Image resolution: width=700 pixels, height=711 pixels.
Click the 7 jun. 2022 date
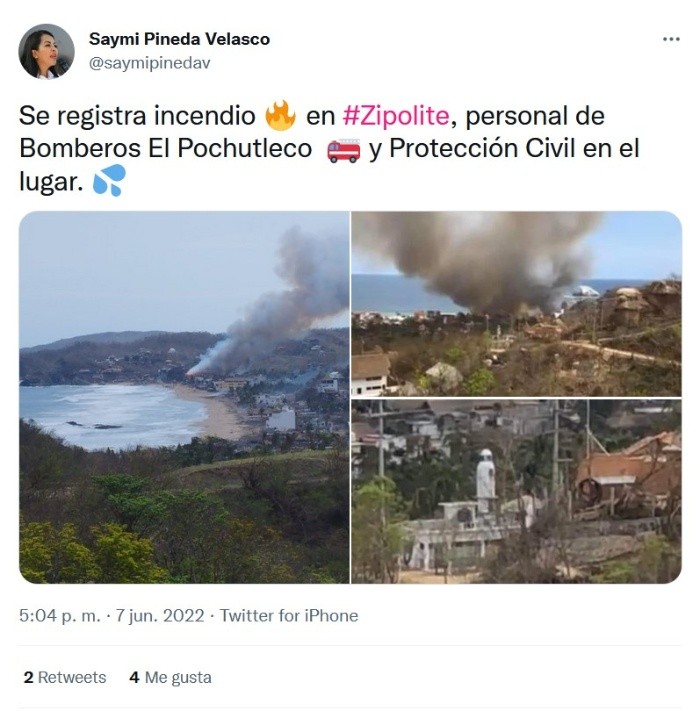pyautogui.click(x=160, y=616)
